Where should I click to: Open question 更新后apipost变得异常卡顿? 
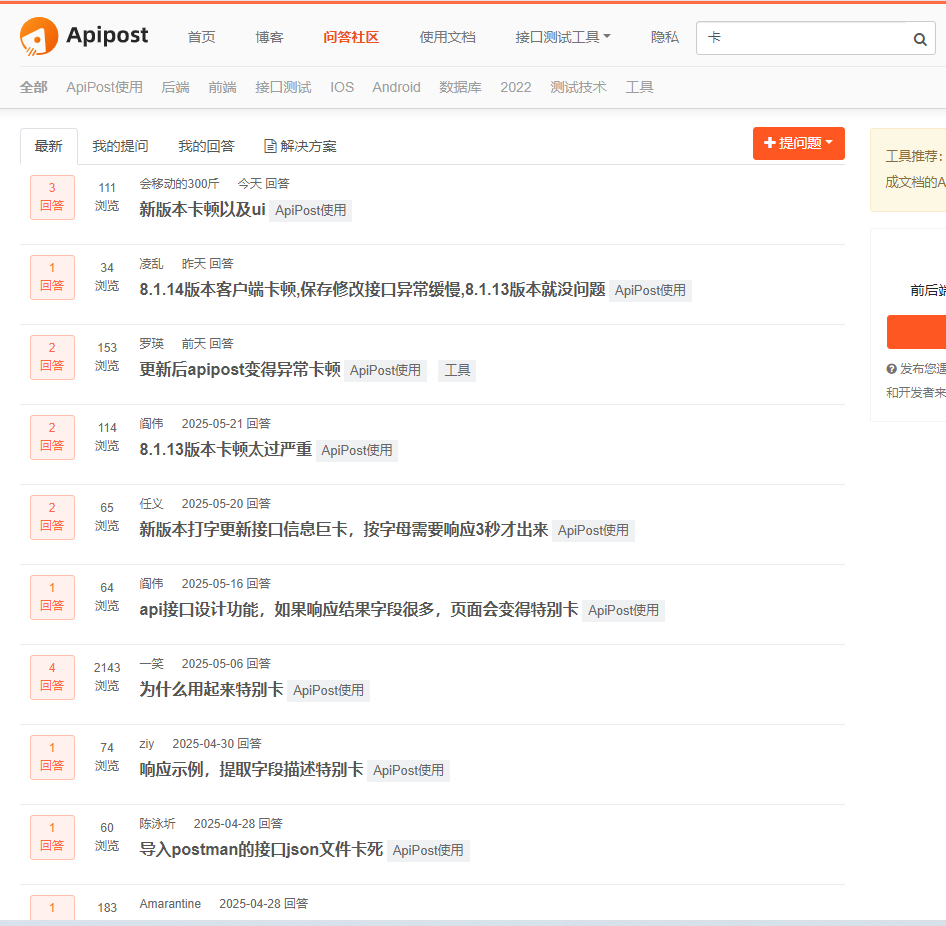tap(240, 369)
